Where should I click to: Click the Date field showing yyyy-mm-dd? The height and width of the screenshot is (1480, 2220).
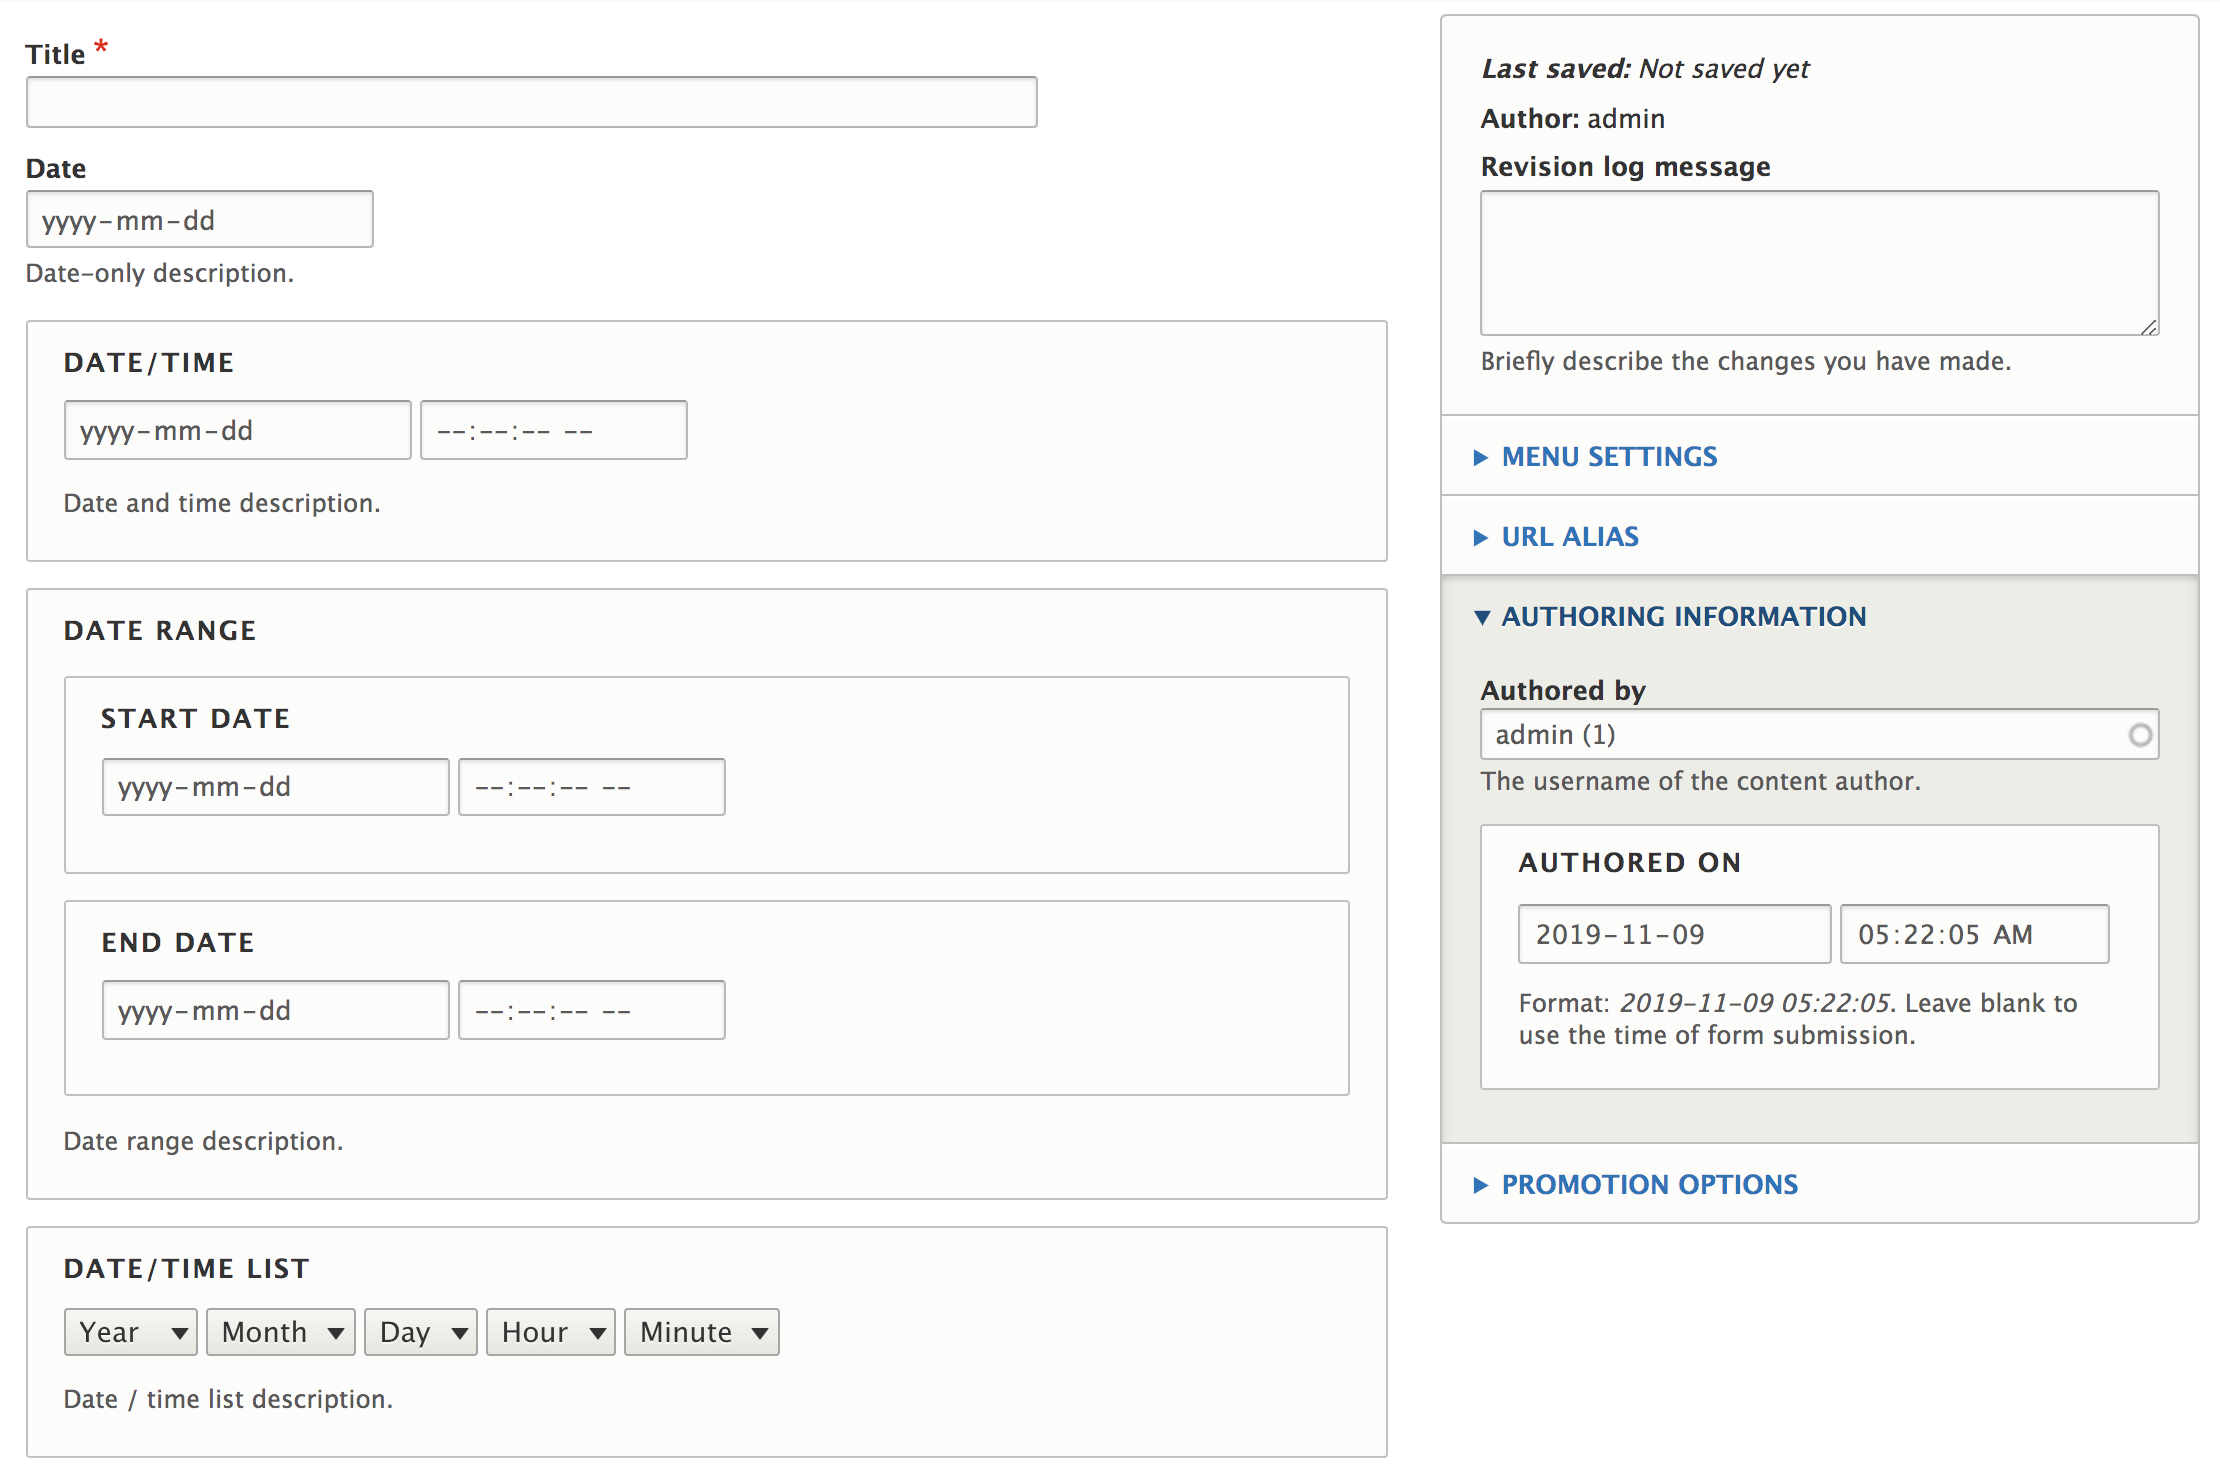[x=199, y=219]
